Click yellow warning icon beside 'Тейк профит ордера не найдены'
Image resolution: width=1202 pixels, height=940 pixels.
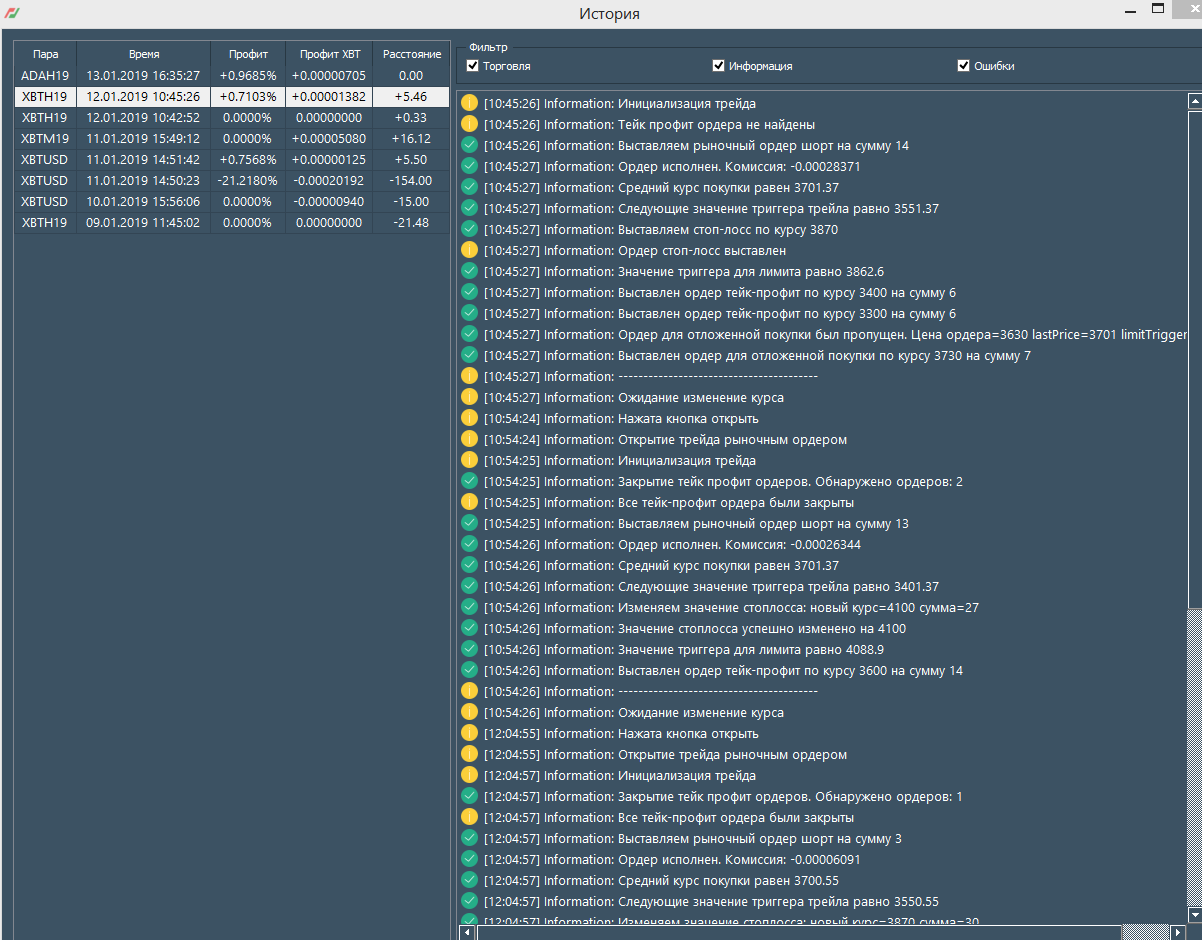coord(470,125)
